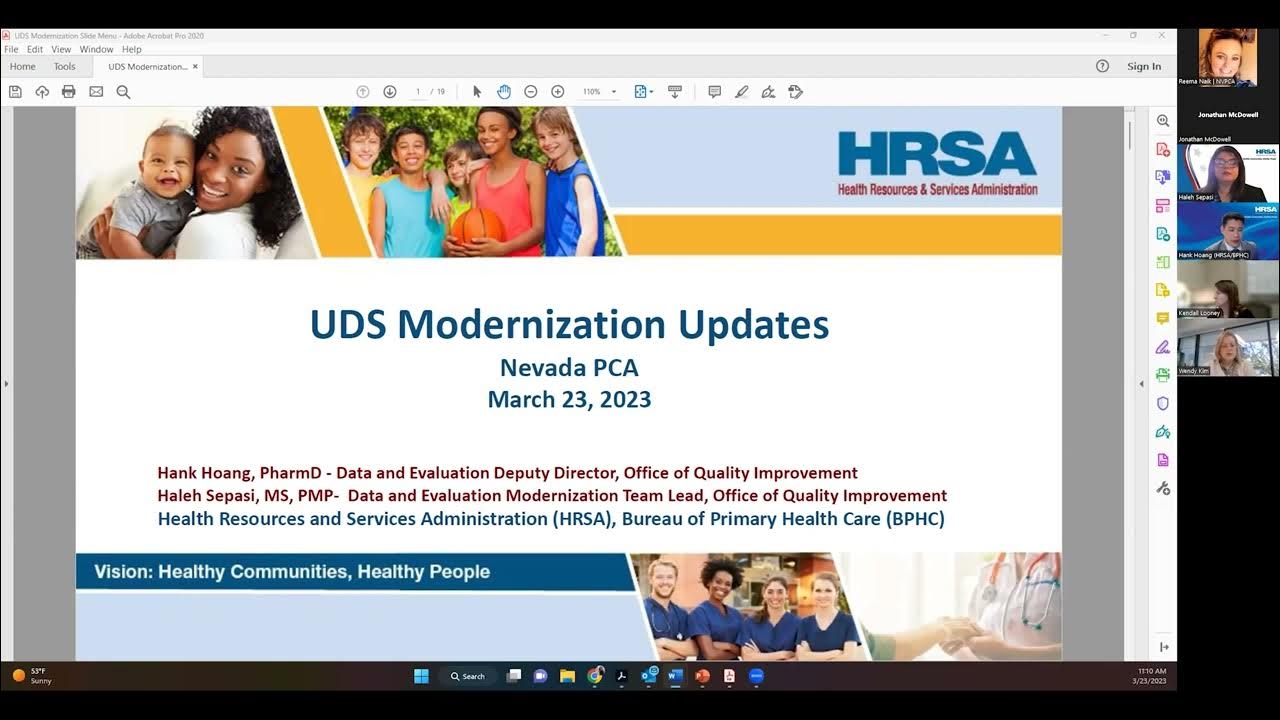Click Hank Hoang's video thumbnail

[1228, 231]
